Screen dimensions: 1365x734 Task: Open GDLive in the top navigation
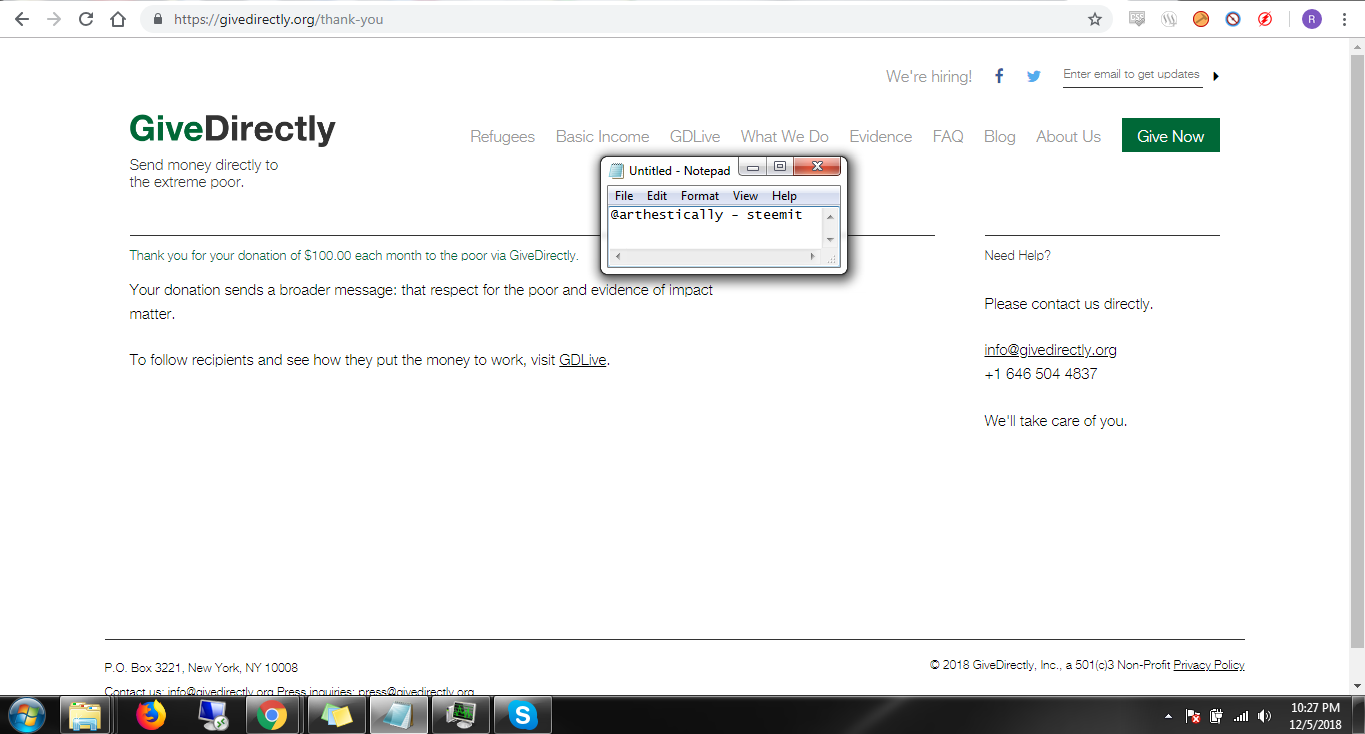click(x=695, y=136)
